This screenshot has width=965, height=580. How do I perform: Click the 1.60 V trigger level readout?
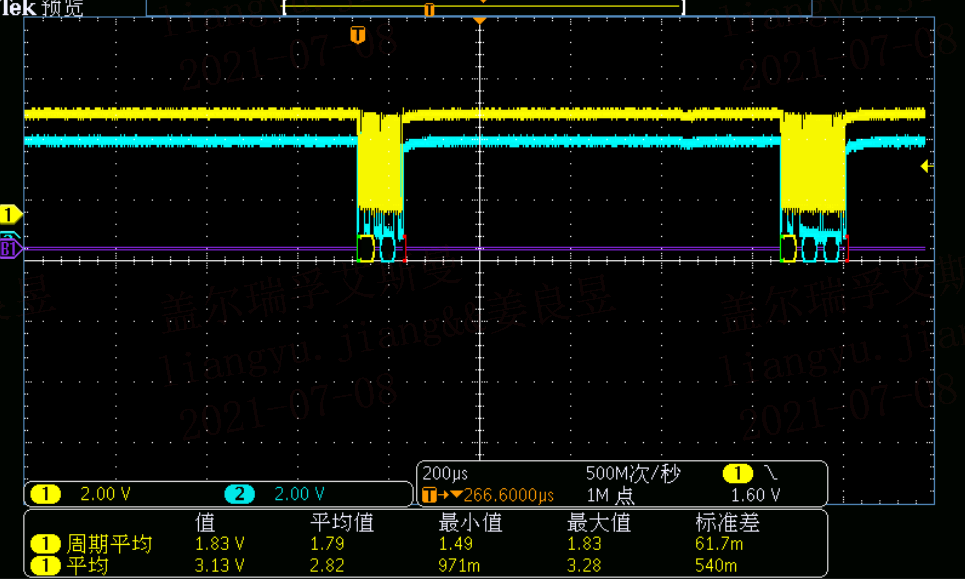pos(756,496)
